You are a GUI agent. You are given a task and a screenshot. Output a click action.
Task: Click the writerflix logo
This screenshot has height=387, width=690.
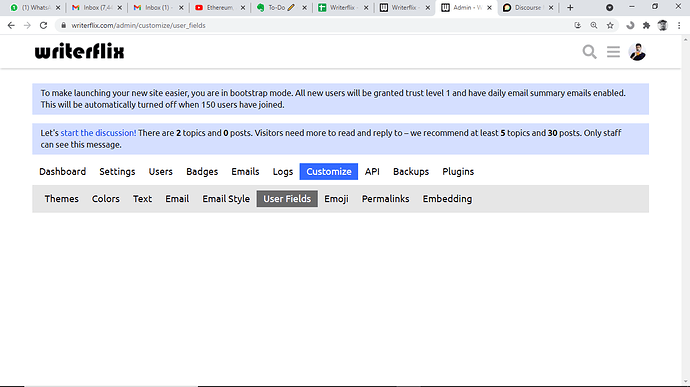click(x=80, y=52)
